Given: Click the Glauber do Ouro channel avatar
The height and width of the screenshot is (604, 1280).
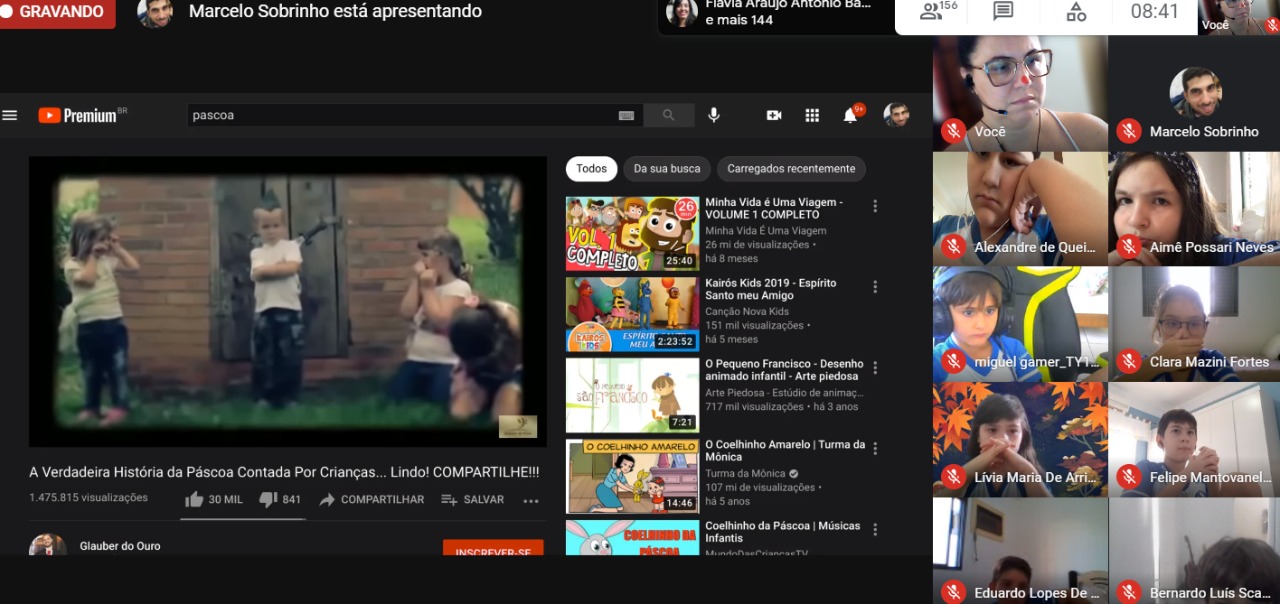Looking at the screenshot, I should click(47, 545).
